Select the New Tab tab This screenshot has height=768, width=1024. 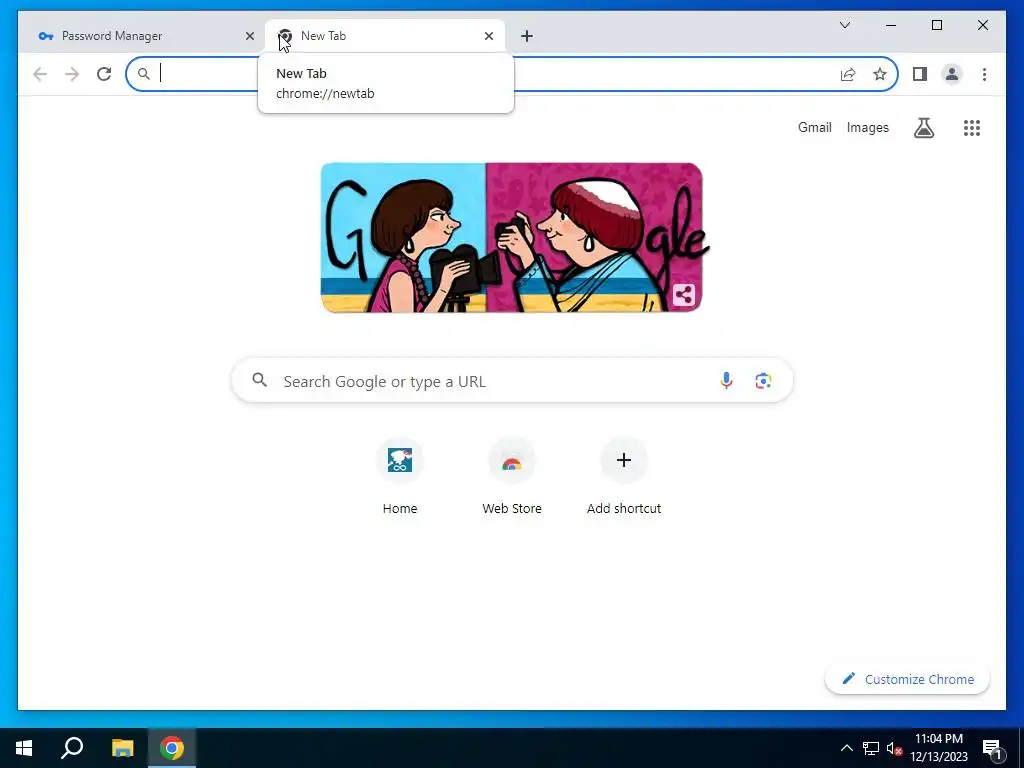click(x=385, y=36)
